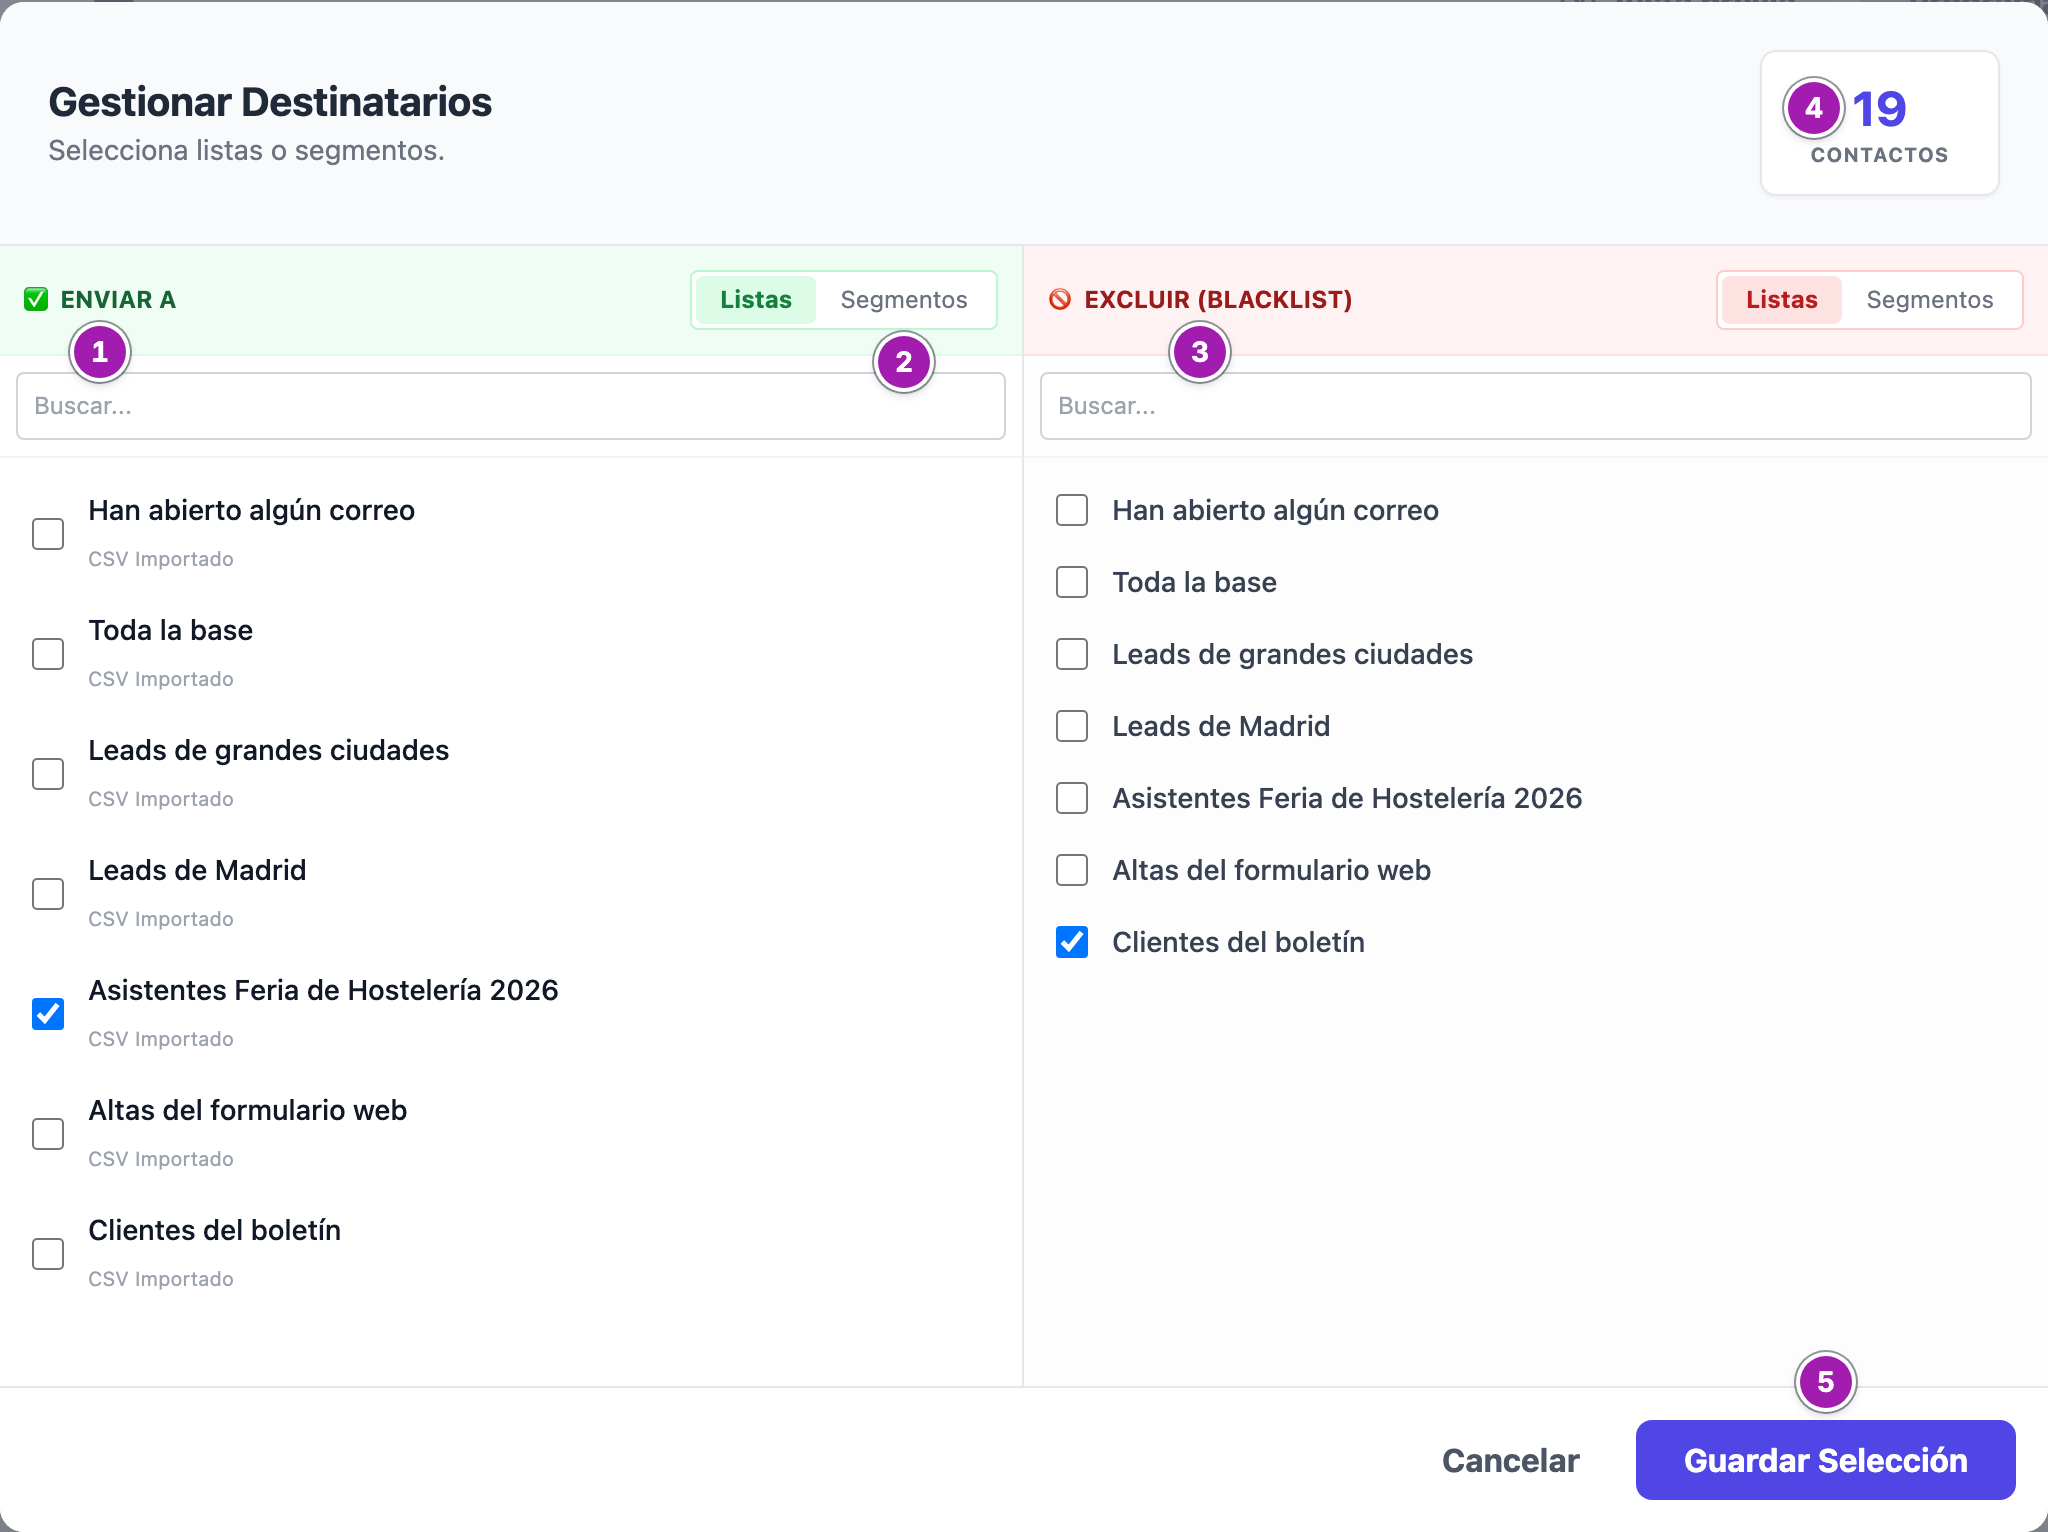Focus the Buscar field in Excluir panel
Screen dimensions: 2048x1532
[x=1535, y=406]
